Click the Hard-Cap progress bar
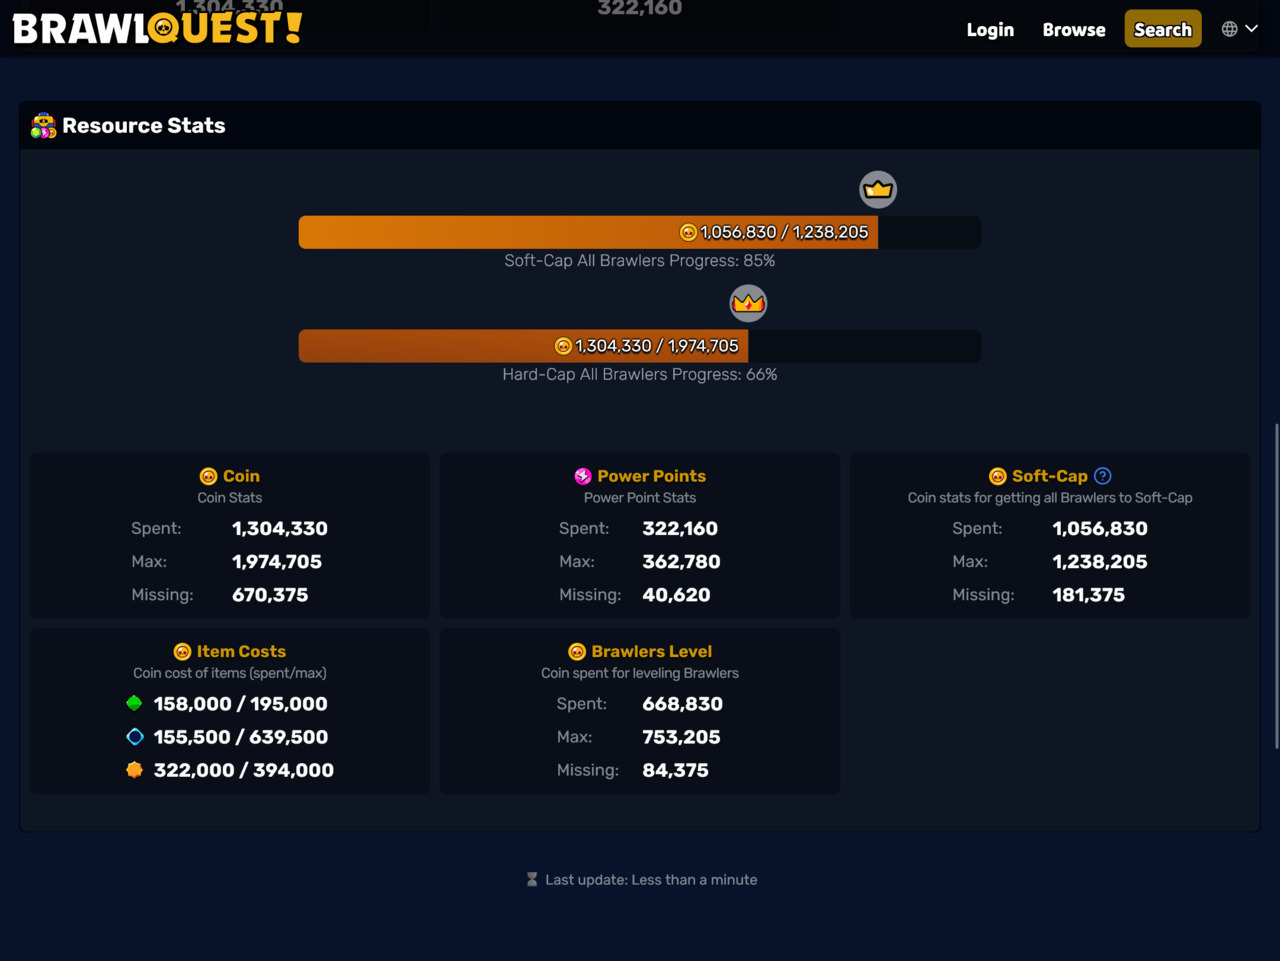The image size is (1280, 961). [640, 345]
